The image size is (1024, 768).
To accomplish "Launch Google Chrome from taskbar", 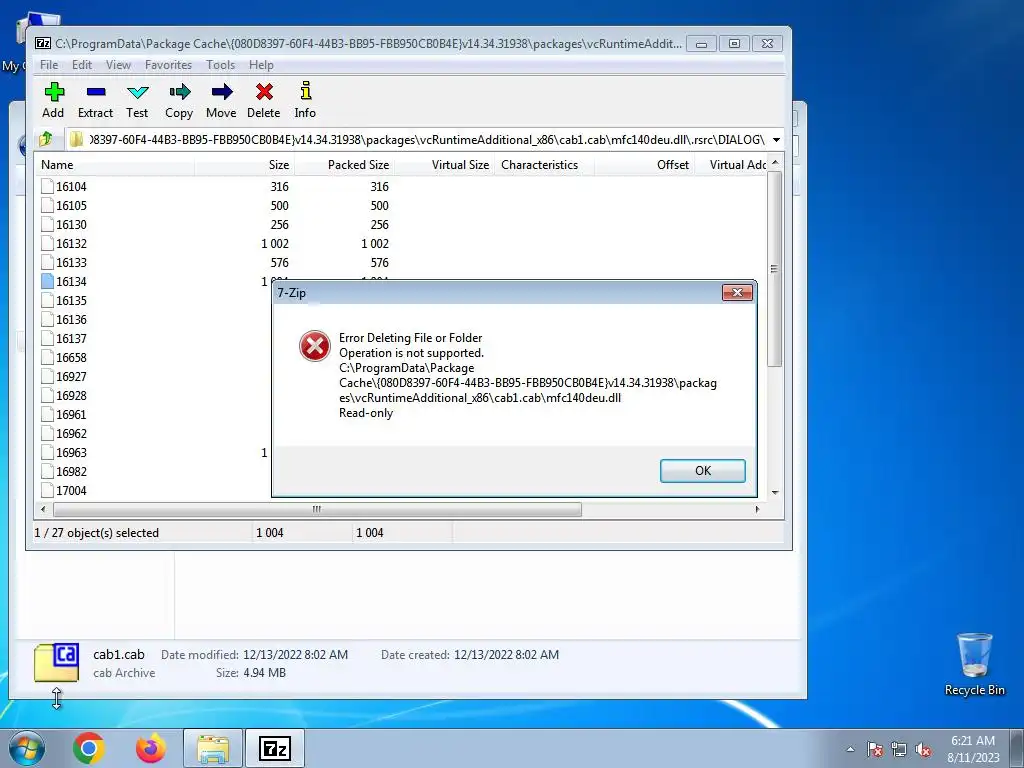I will coord(89,748).
